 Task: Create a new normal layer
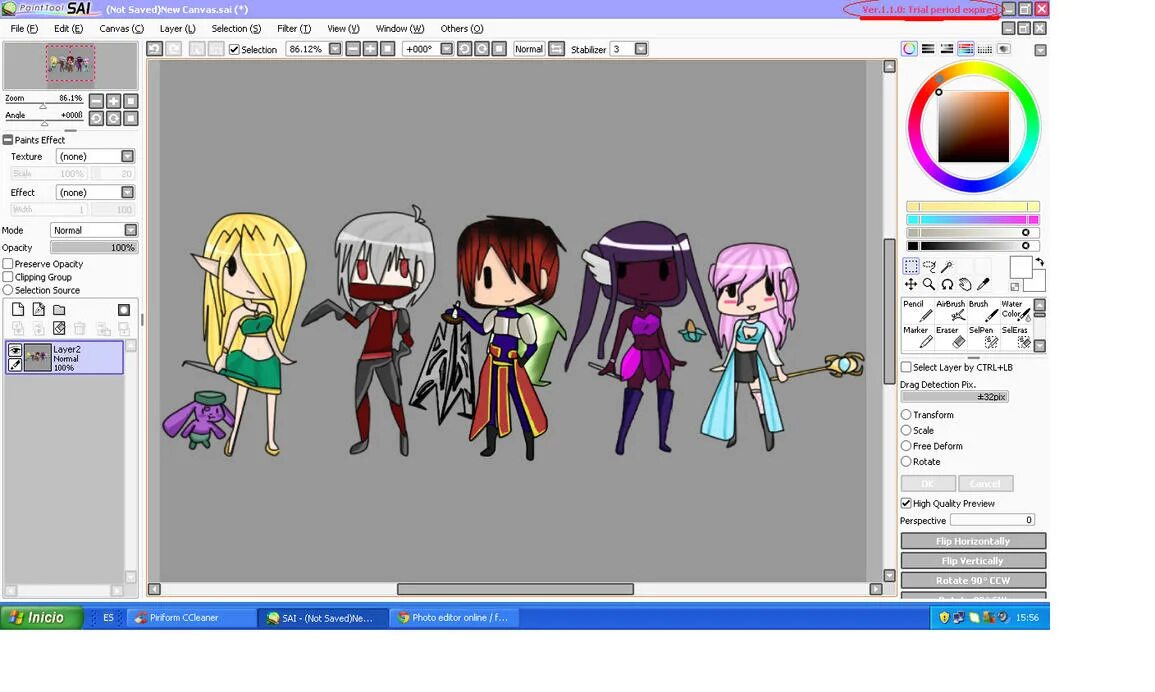[x=18, y=310]
